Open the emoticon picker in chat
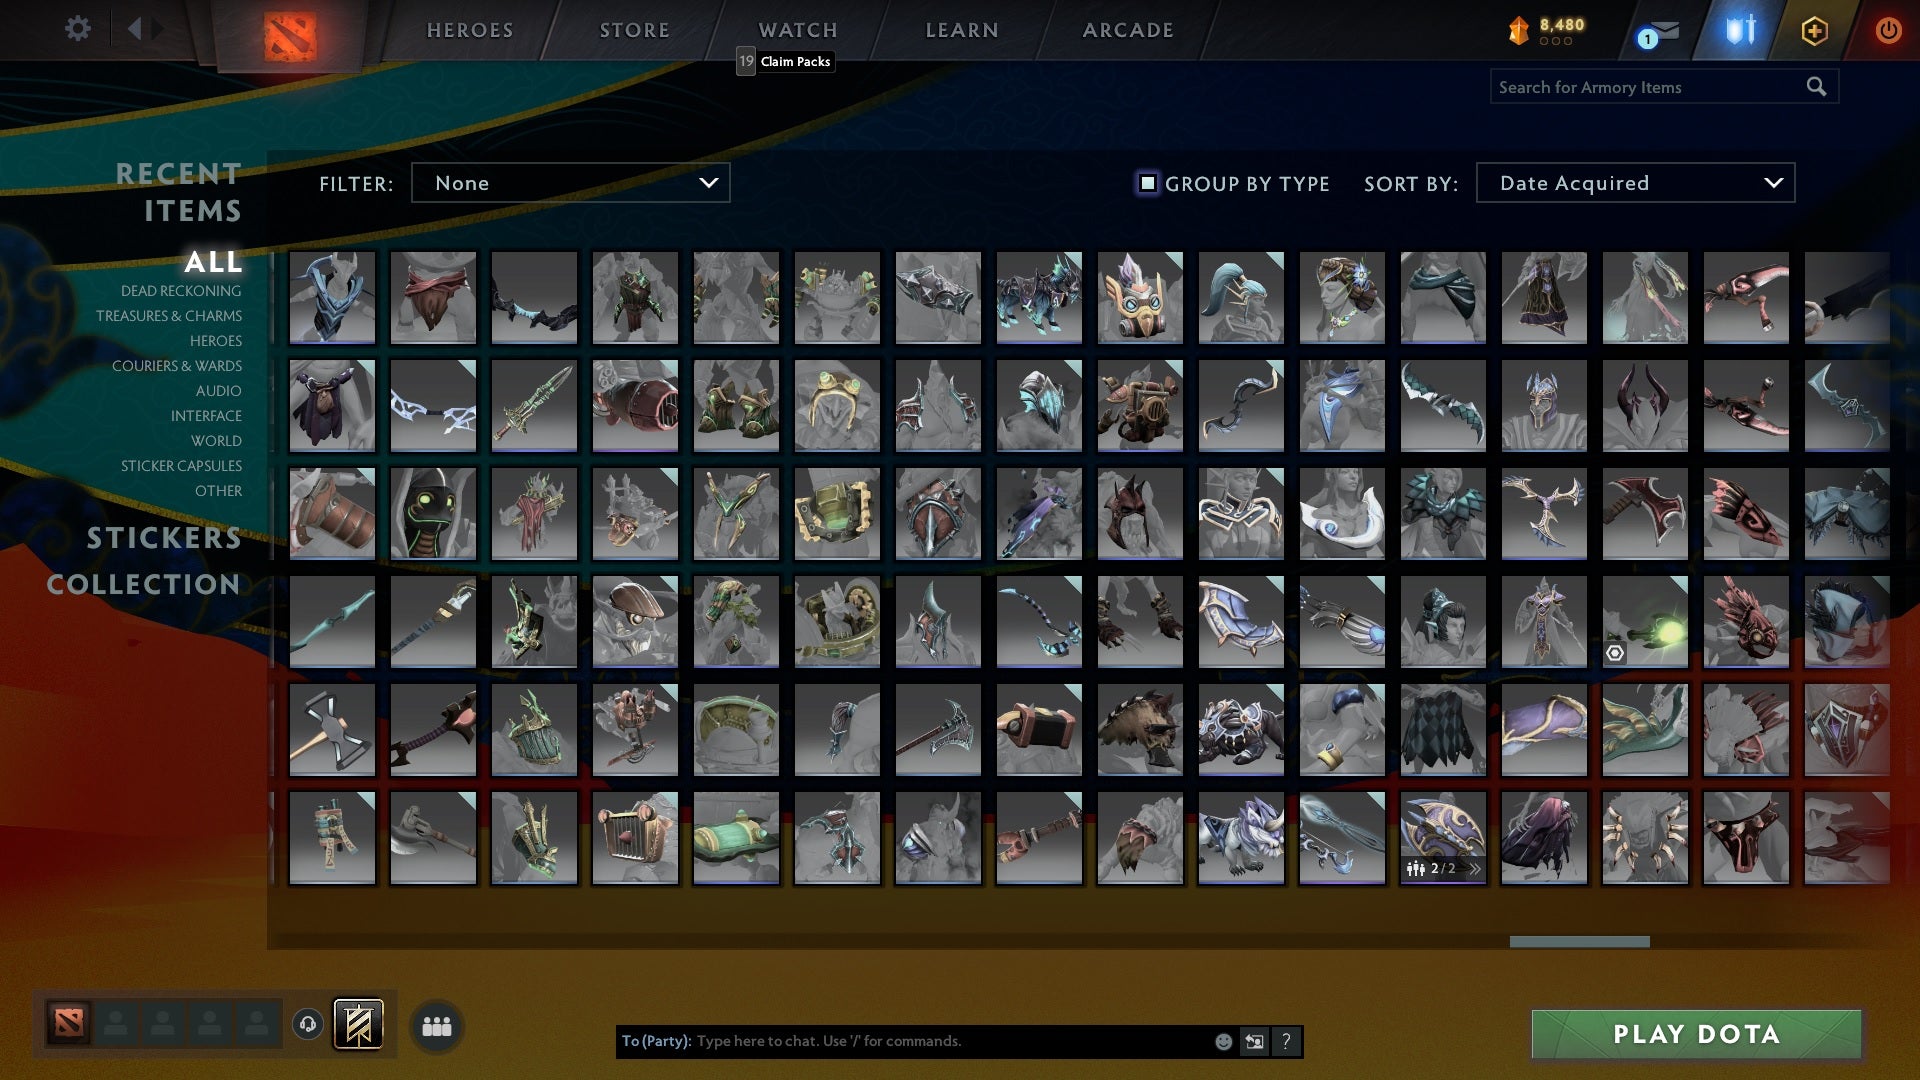 (1223, 1042)
